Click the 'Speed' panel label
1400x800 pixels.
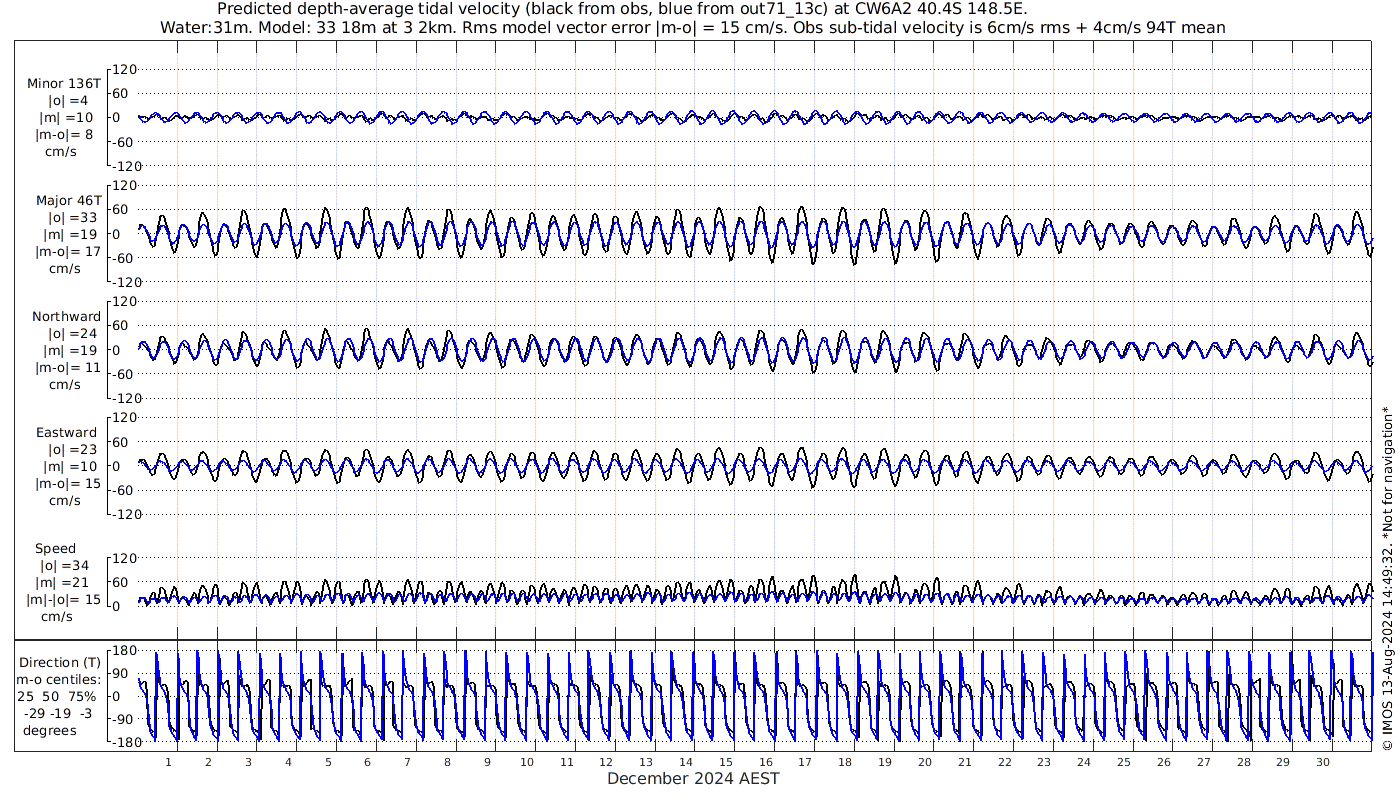55,549
